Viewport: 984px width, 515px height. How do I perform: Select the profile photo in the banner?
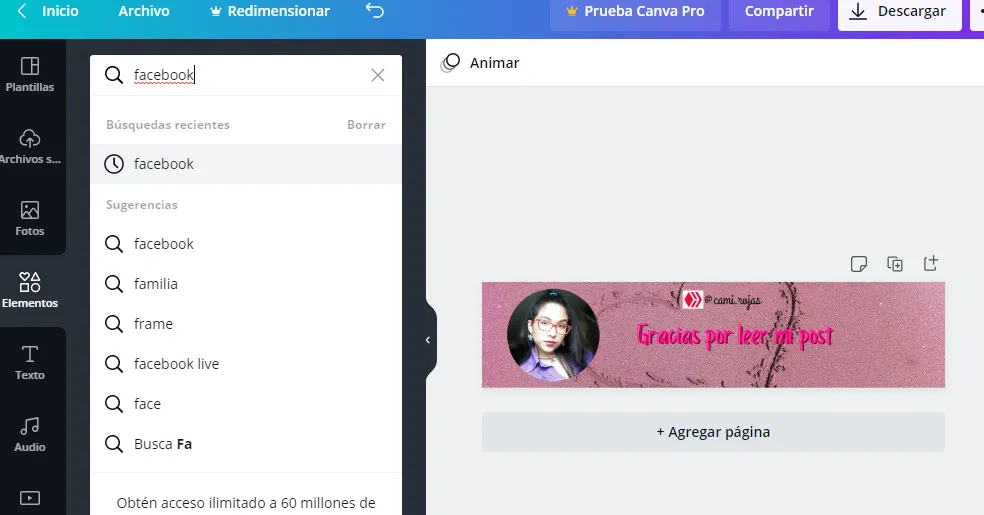553,335
